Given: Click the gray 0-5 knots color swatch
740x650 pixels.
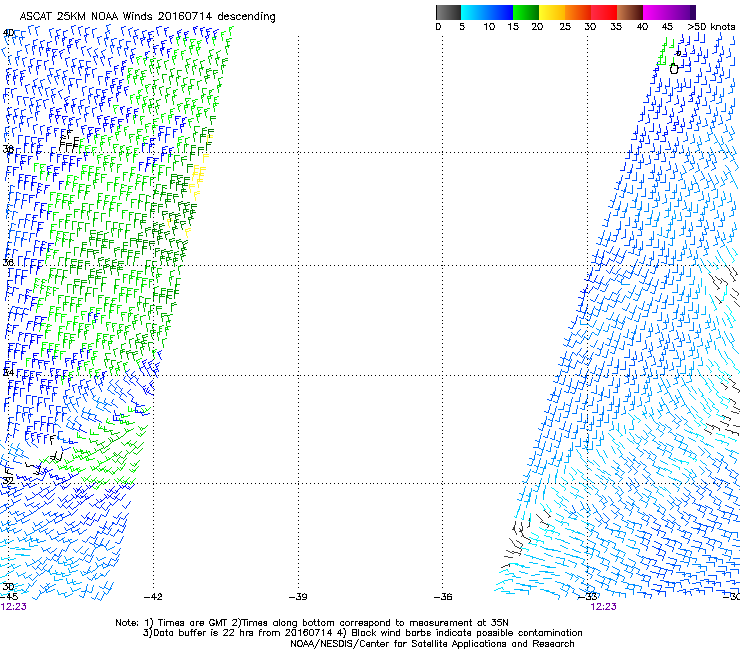Looking at the screenshot, I should (x=448, y=12).
